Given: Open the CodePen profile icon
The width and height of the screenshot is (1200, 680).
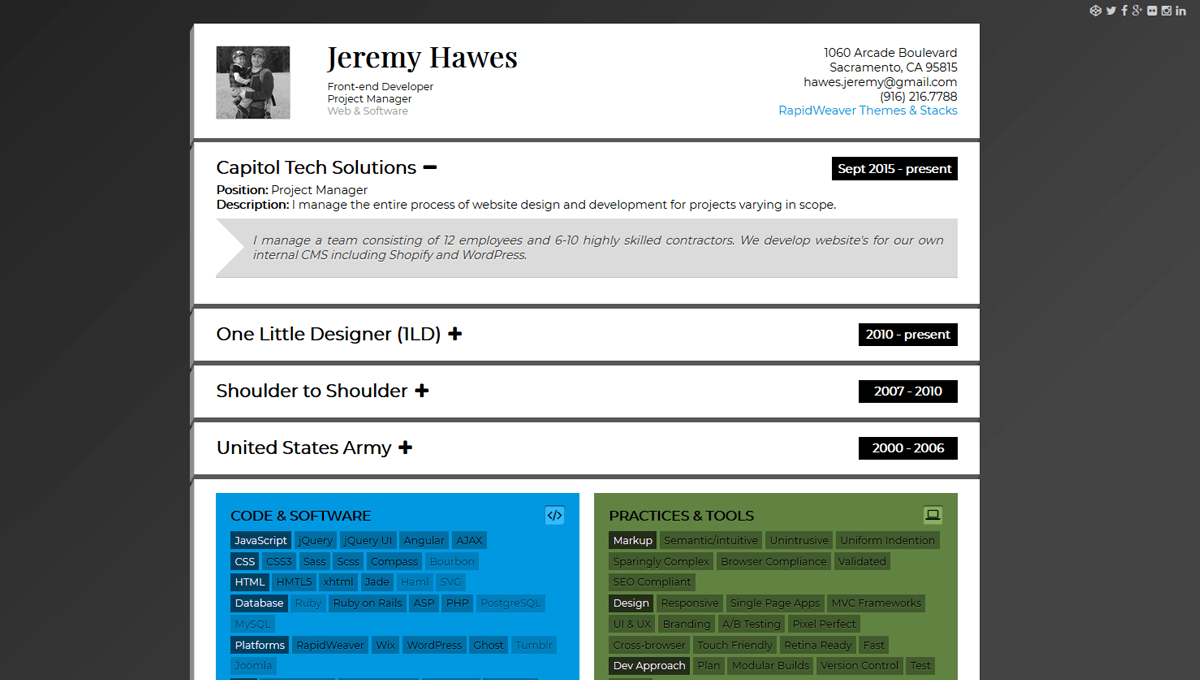Looking at the screenshot, I should tap(1095, 10).
